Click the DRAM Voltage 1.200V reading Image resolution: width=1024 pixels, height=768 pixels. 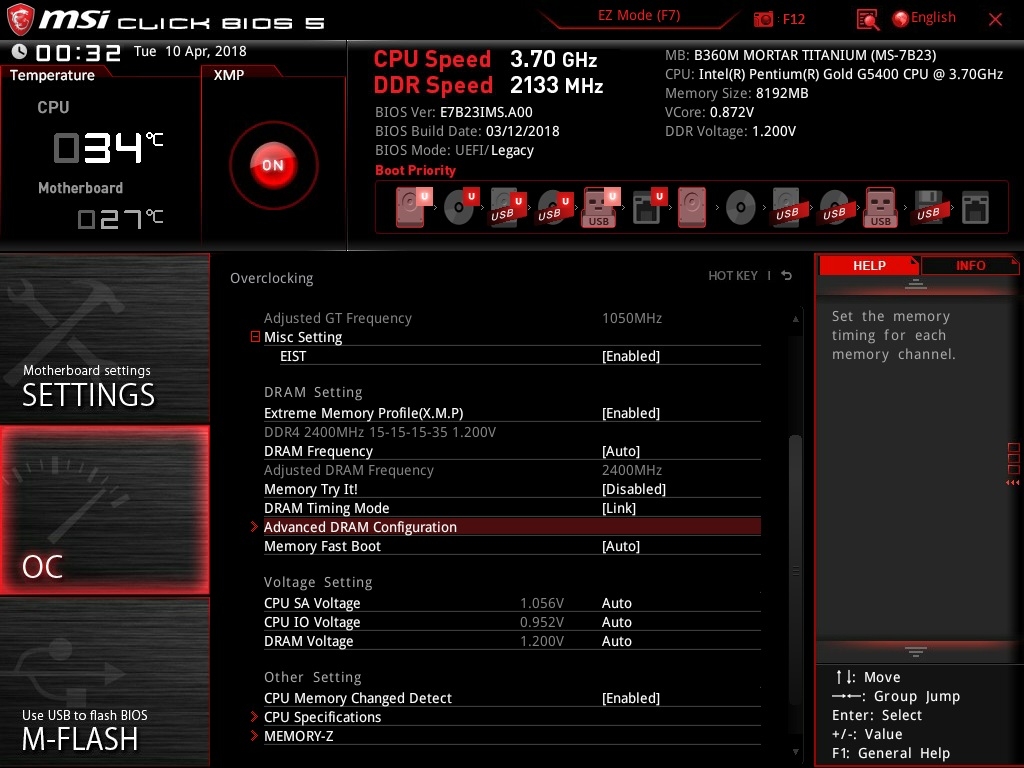pyautogui.click(x=541, y=641)
